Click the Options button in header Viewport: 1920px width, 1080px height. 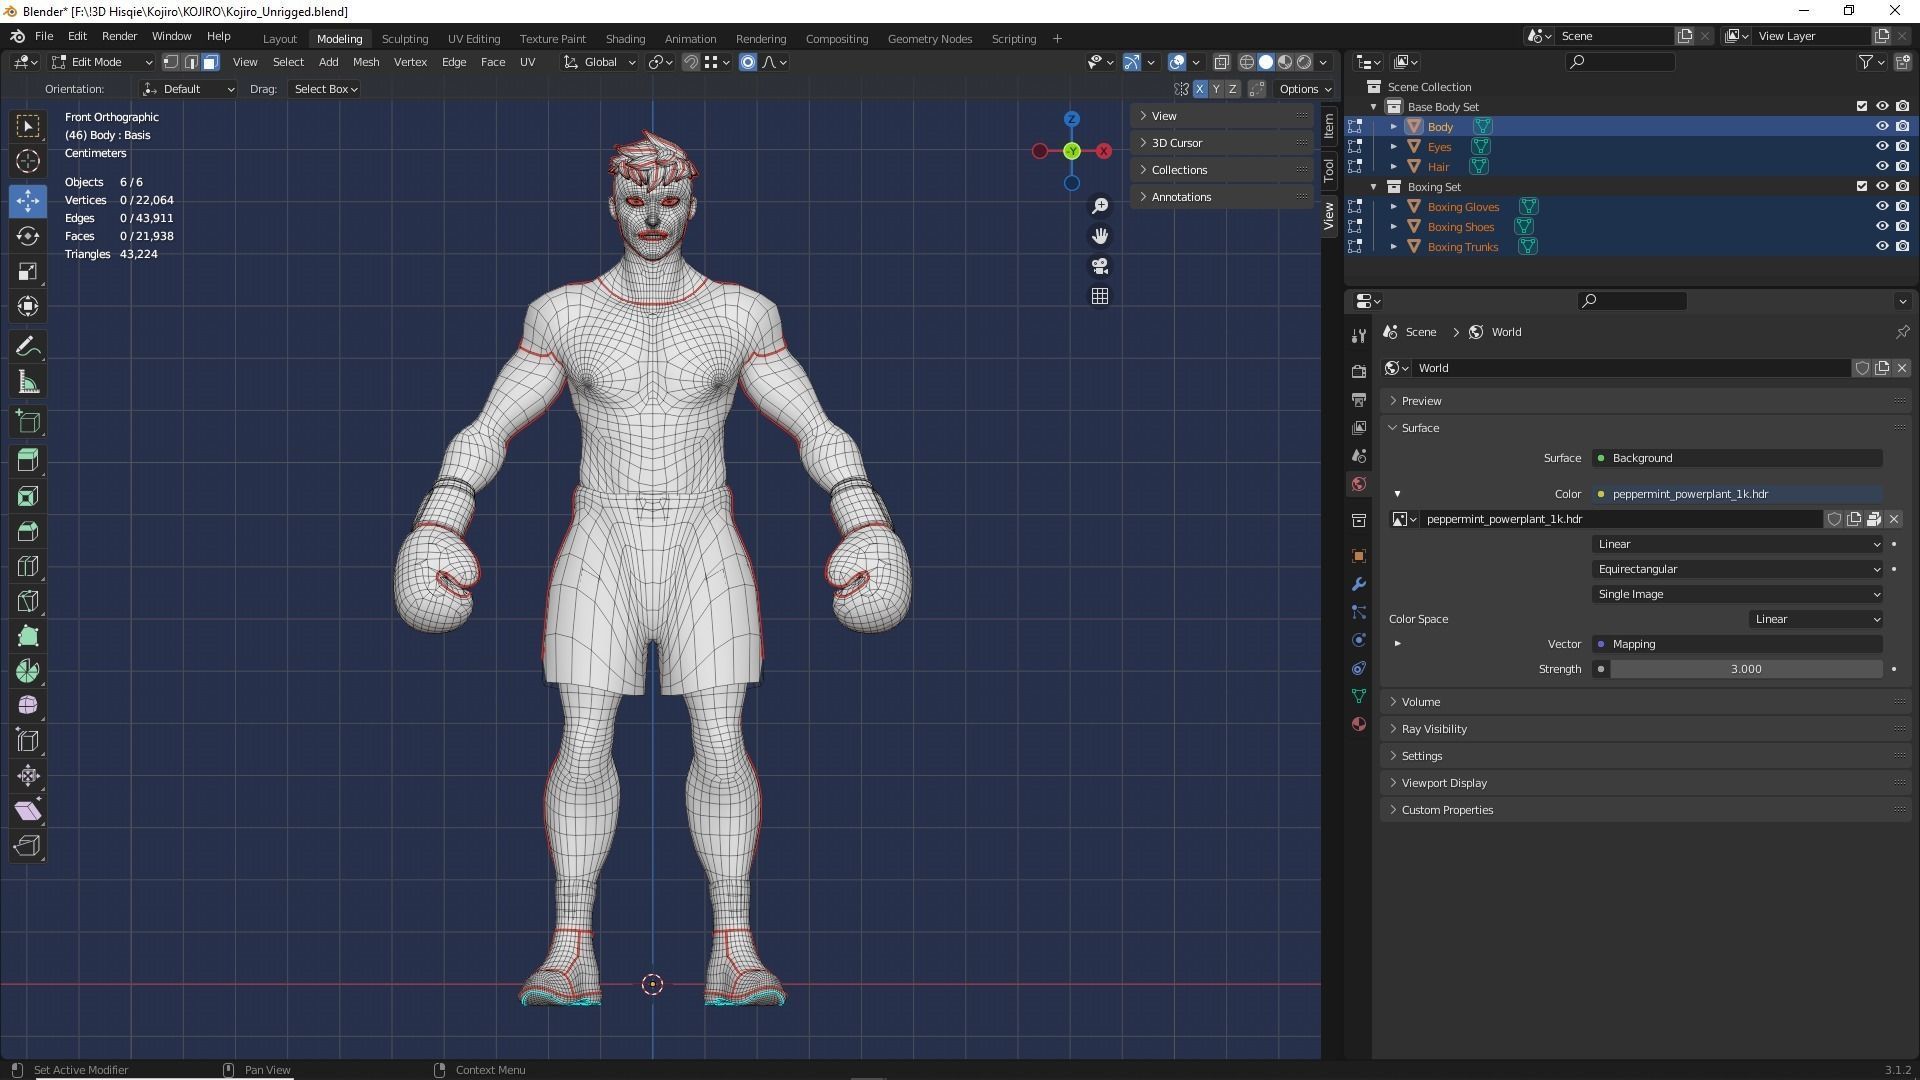(x=1305, y=89)
